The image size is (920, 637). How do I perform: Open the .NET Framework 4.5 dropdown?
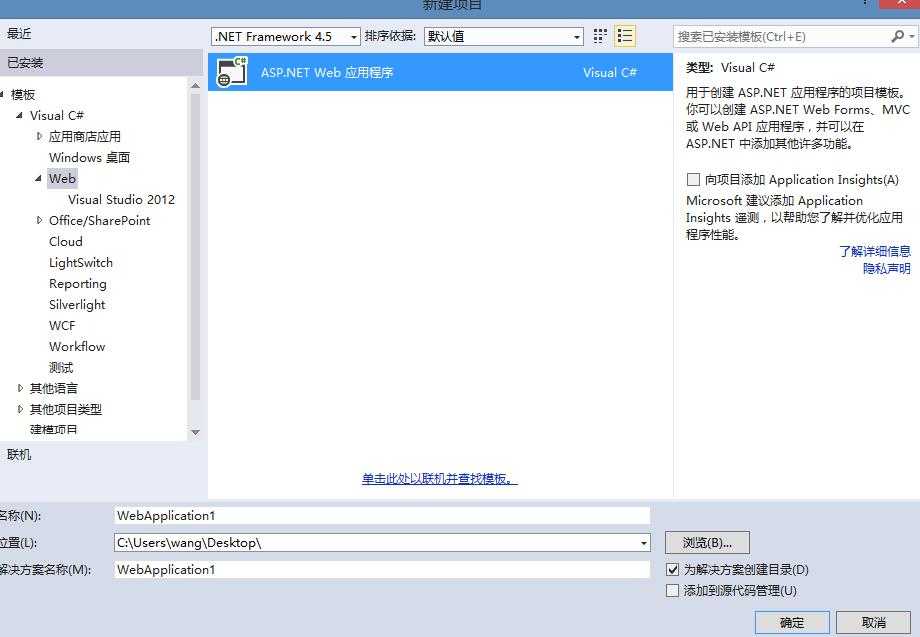[x=285, y=36]
